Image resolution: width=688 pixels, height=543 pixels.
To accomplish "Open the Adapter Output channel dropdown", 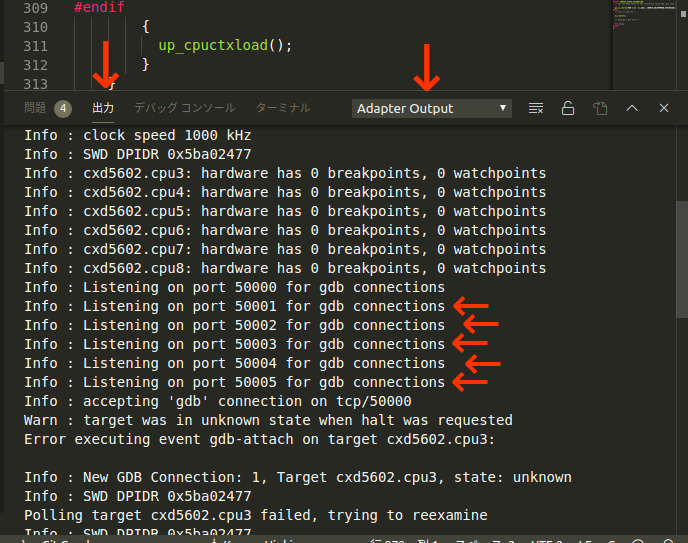I will pos(432,108).
